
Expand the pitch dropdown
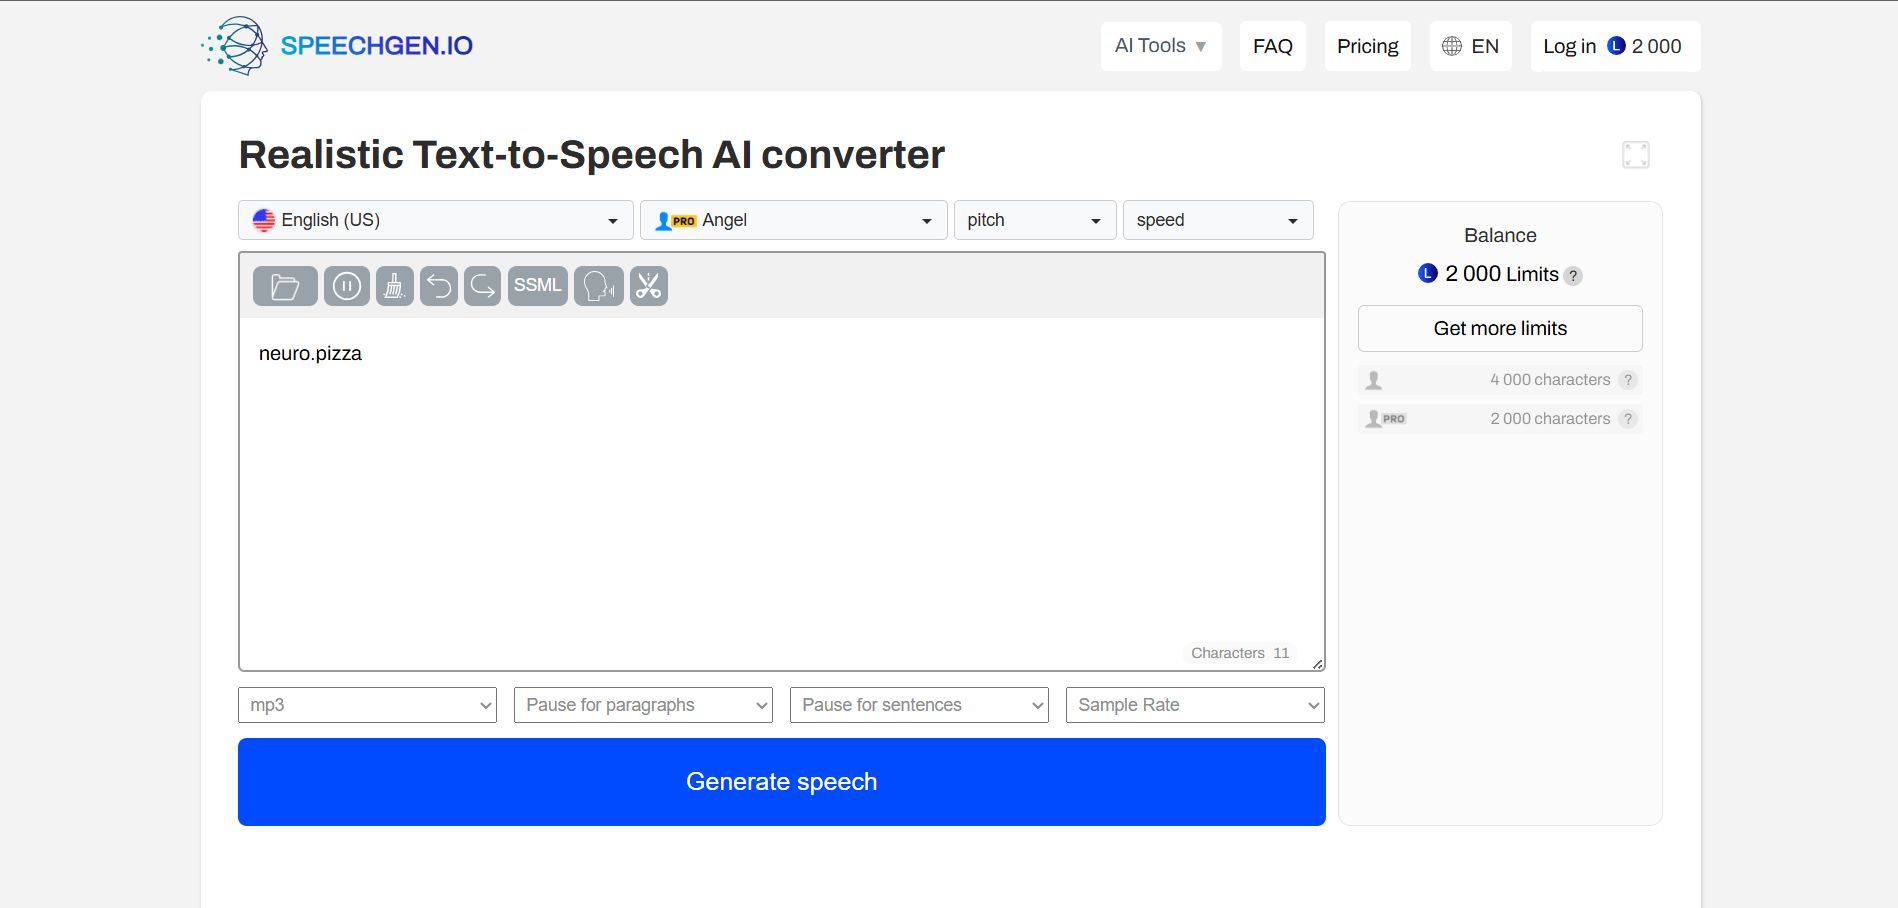click(x=1033, y=220)
